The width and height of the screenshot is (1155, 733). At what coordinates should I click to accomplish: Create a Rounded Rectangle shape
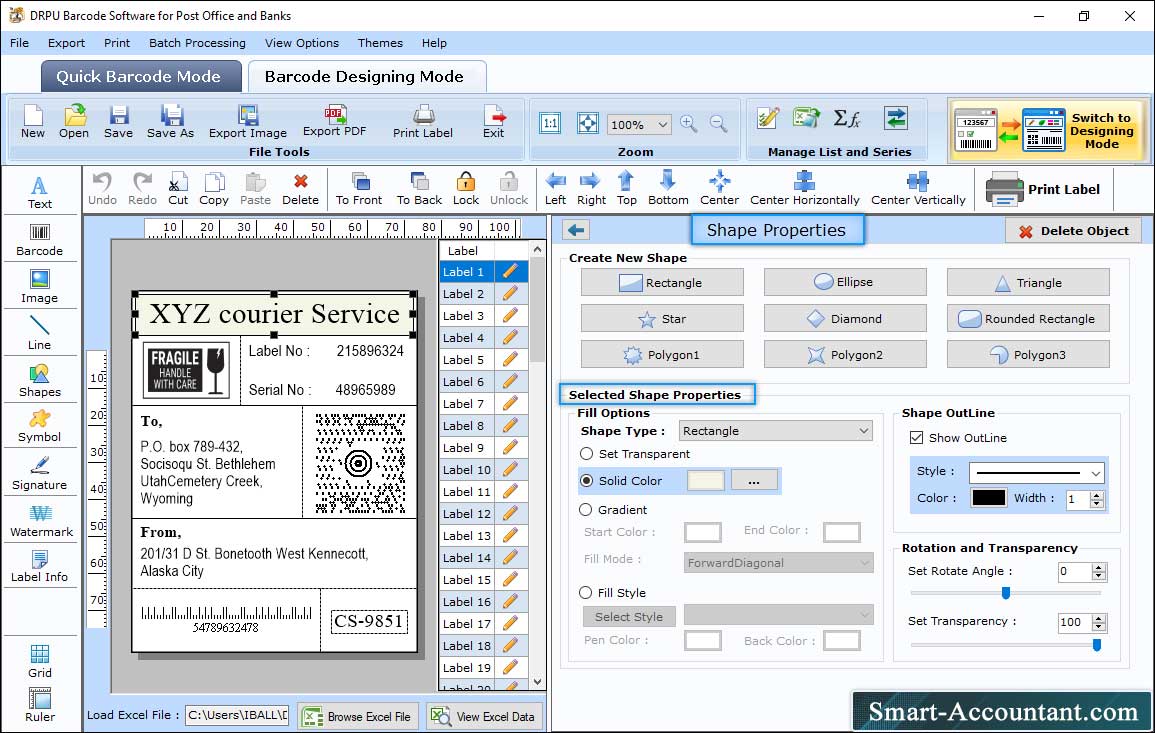pyautogui.click(x=1028, y=318)
